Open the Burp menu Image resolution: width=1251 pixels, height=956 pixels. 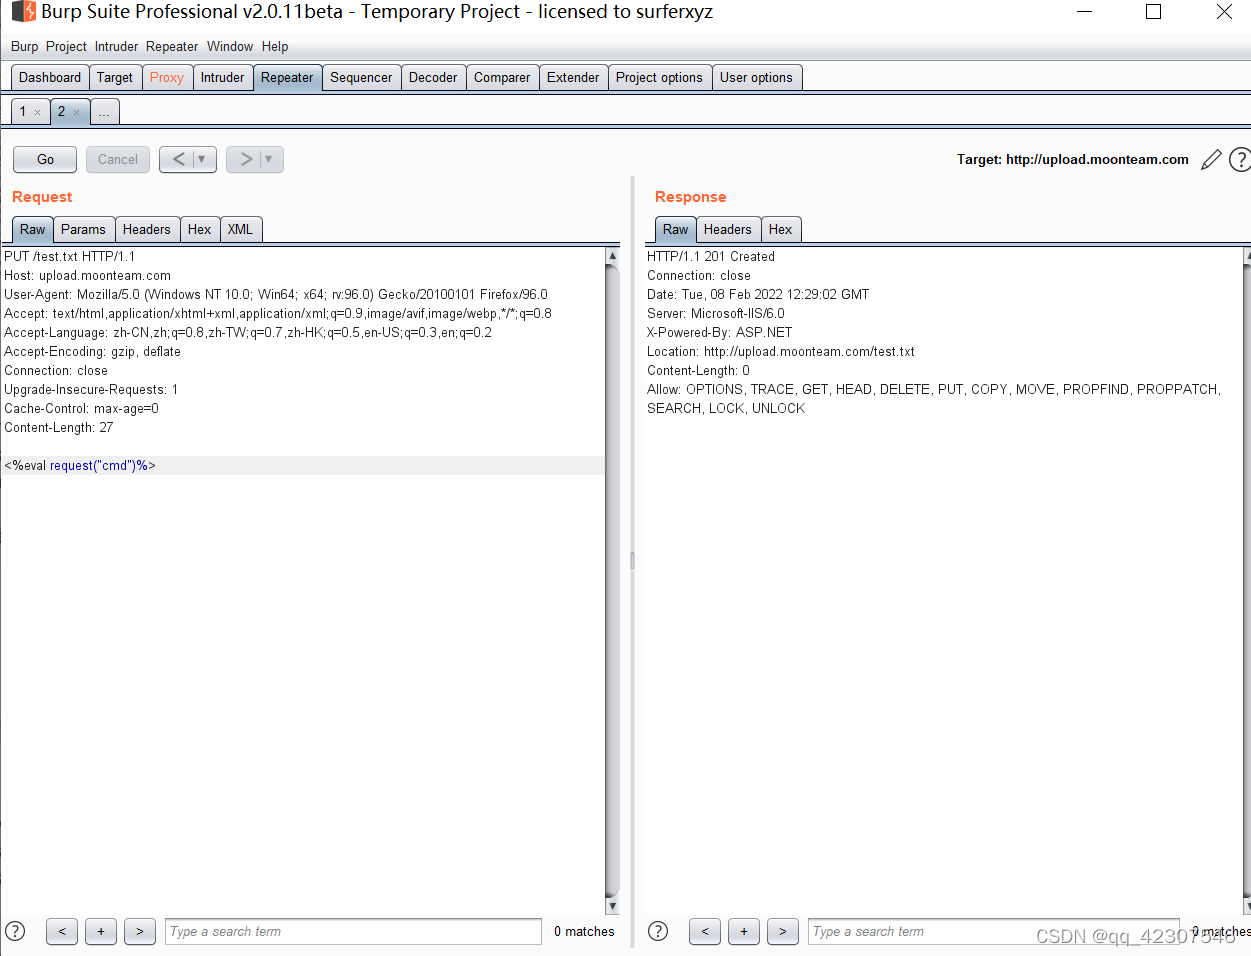point(24,46)
